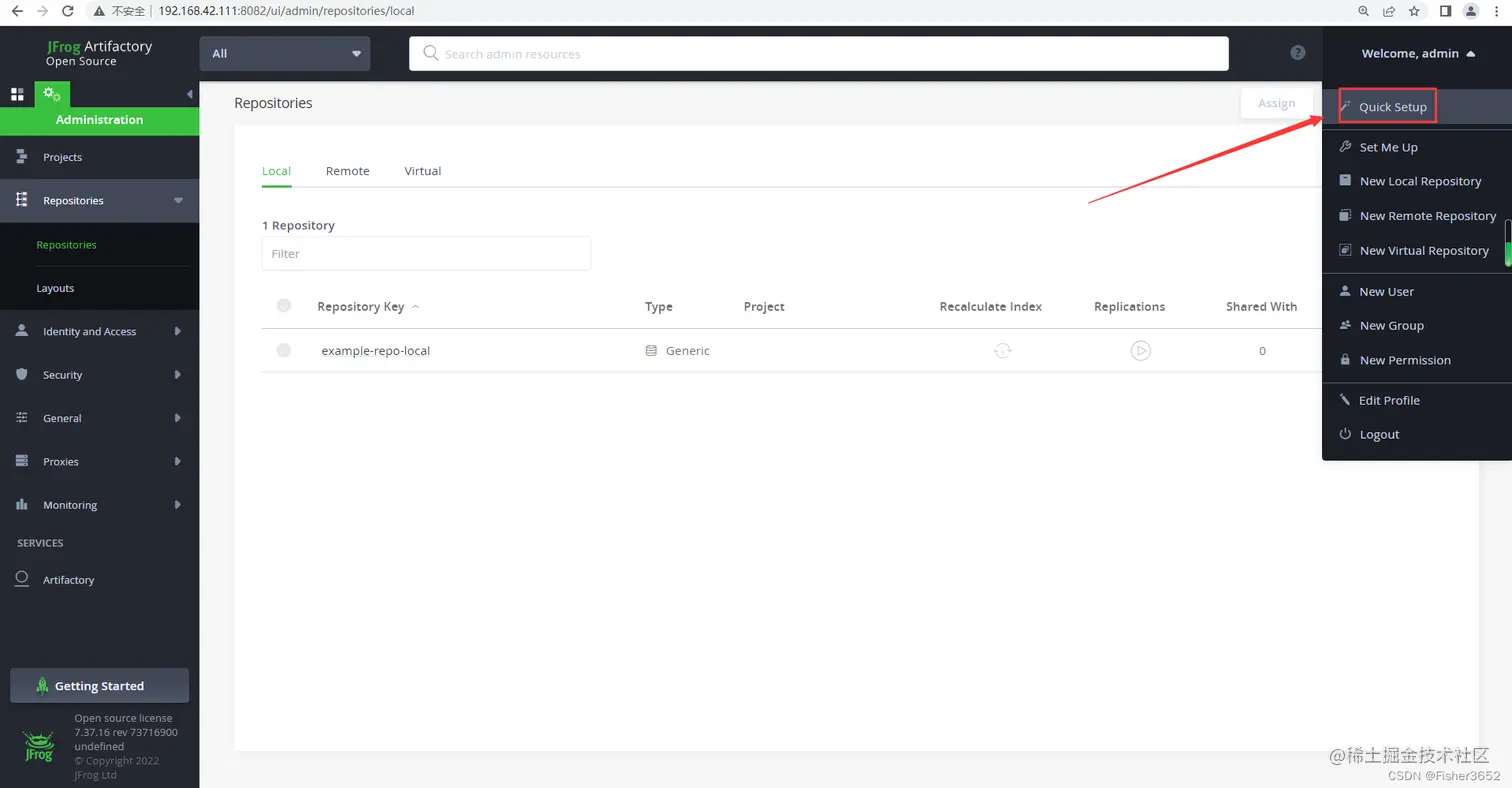The height and width of the screenshot is (788, 1512).
Task: Expand the General section arrow
Action: (x=178, y=418)
